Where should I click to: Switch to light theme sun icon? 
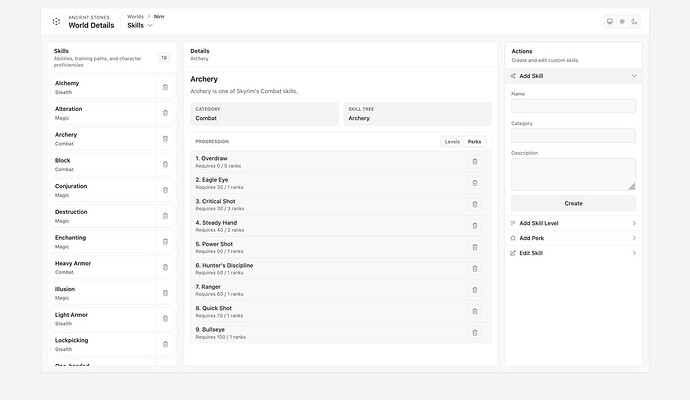pos(622,21)
